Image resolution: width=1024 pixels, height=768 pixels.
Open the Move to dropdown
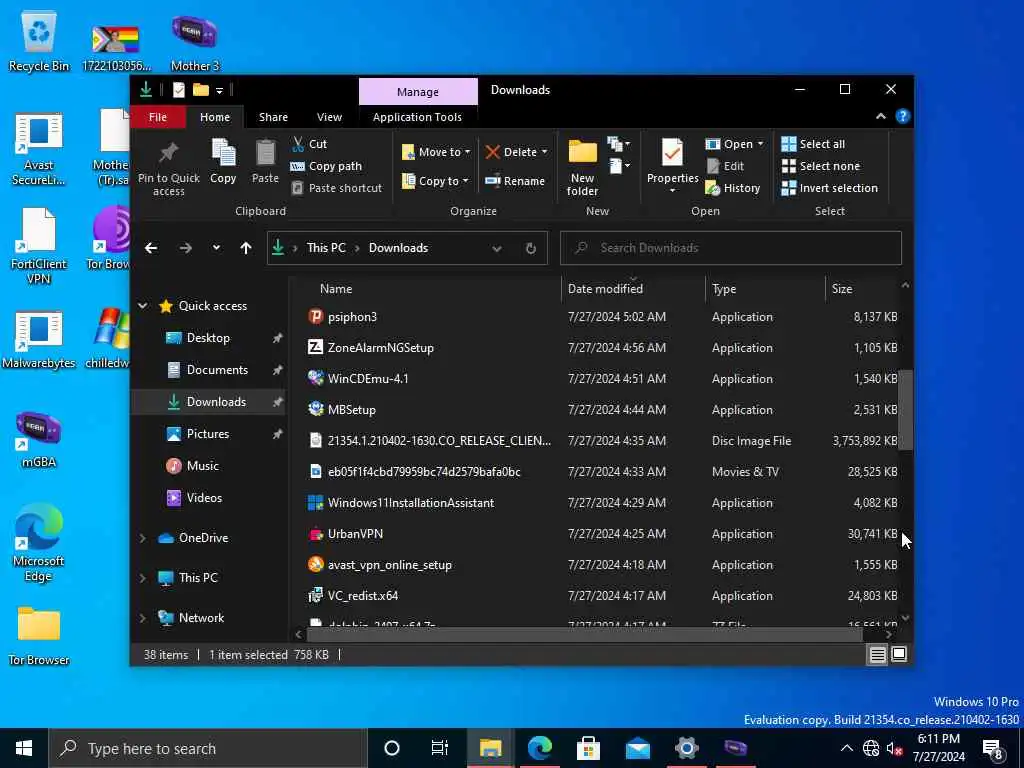click(436, 152)
